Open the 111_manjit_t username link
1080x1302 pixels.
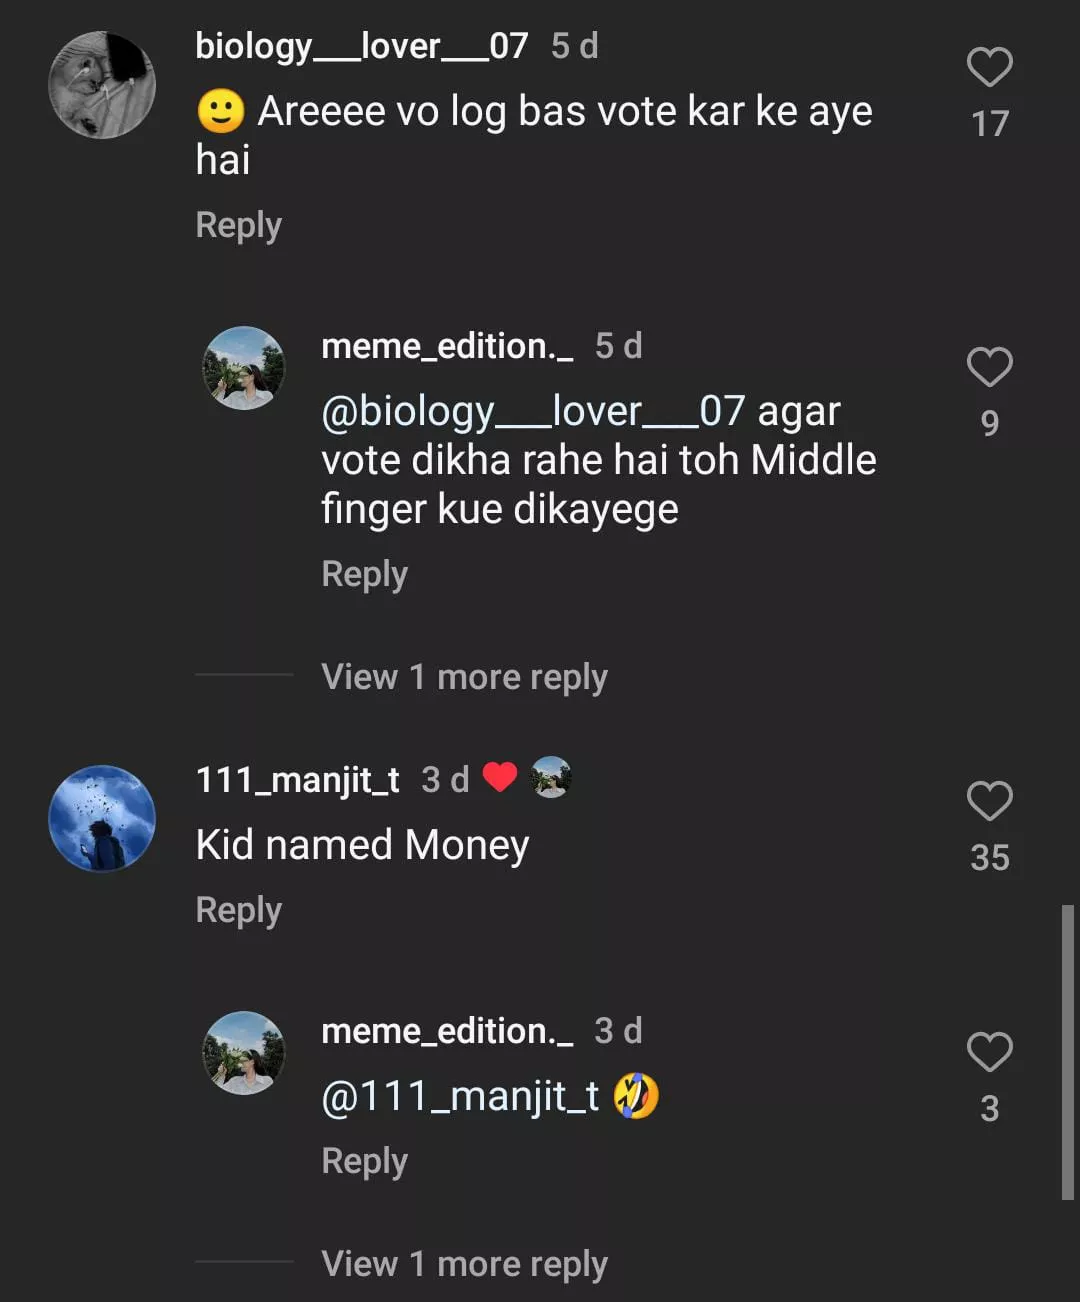point(297,779)
